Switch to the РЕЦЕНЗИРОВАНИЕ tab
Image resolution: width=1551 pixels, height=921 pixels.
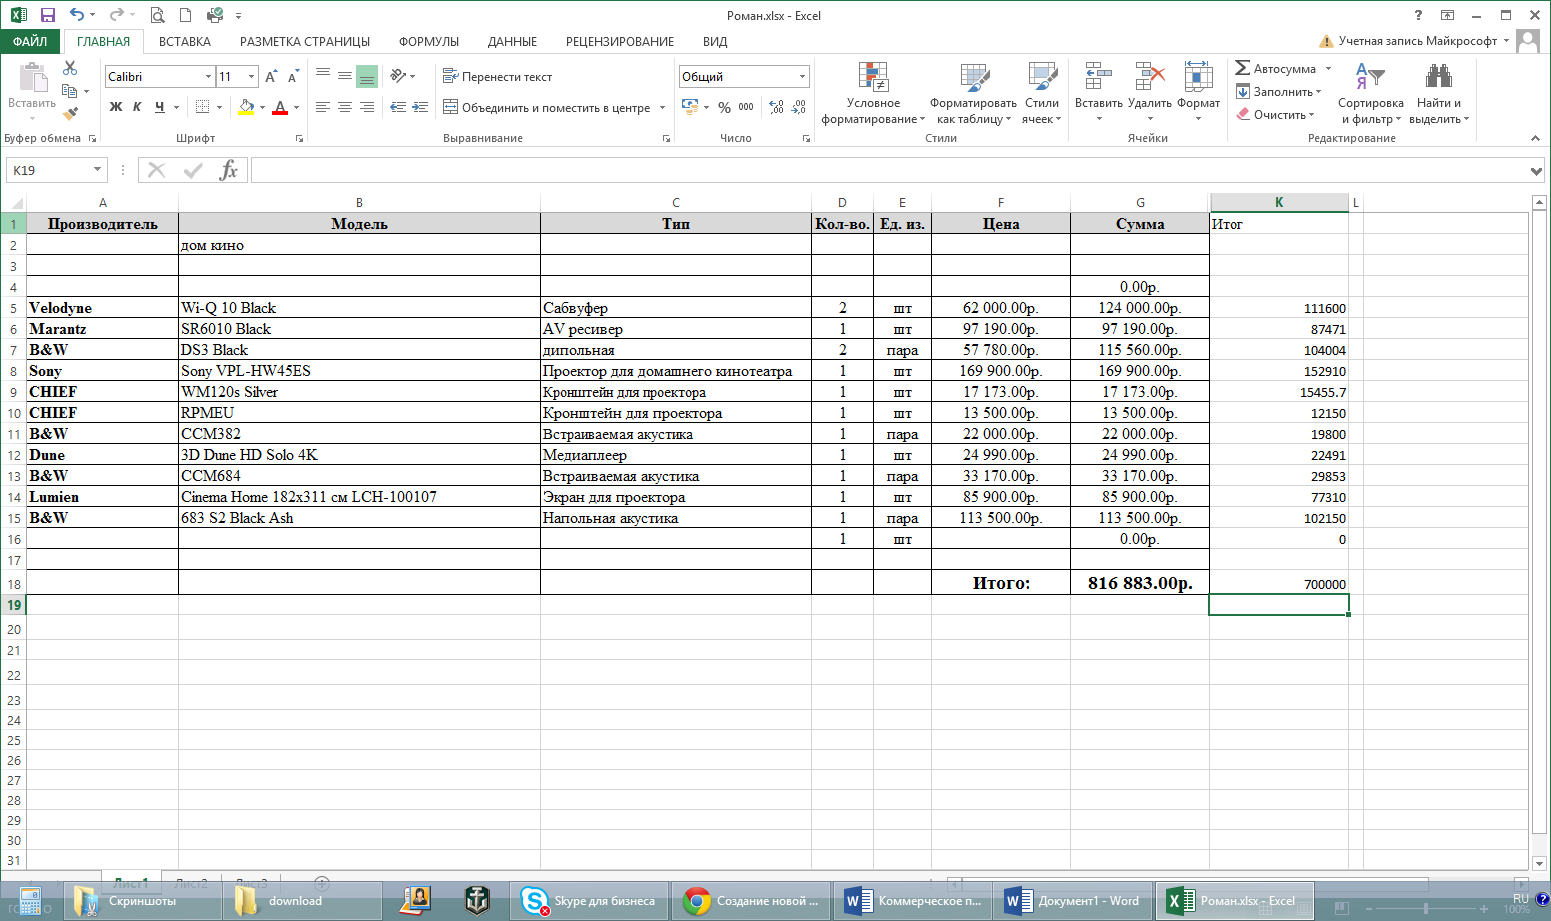coord(620,41)
